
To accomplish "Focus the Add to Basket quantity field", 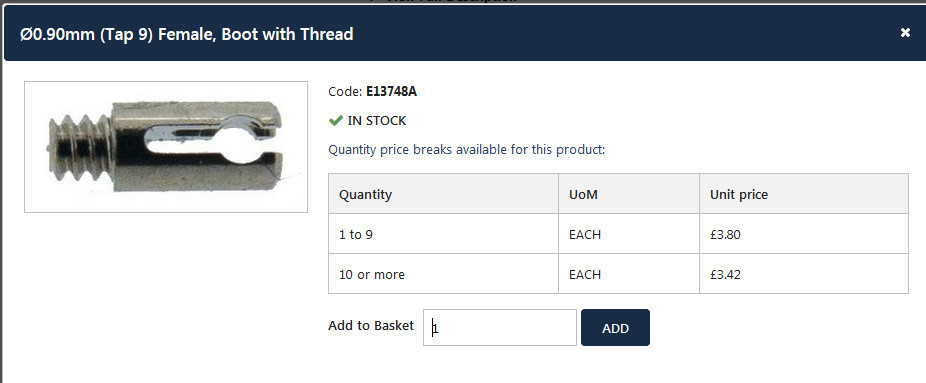I will (x=500, y=328).
